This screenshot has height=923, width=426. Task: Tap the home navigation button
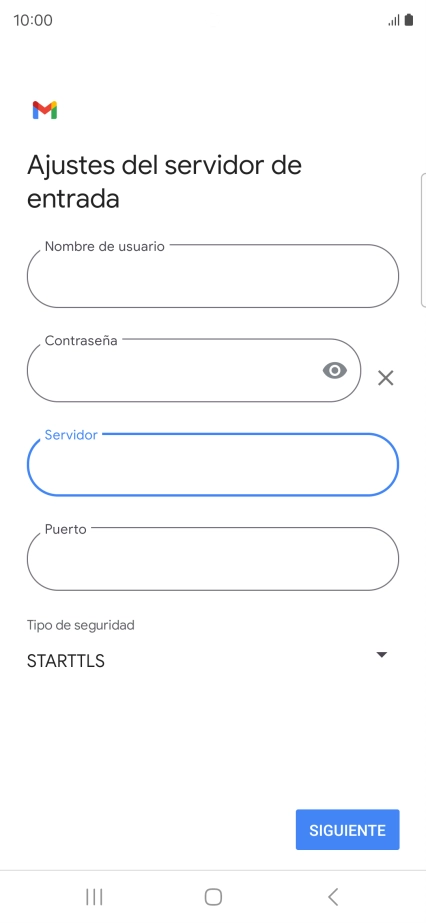coord(213,897)
